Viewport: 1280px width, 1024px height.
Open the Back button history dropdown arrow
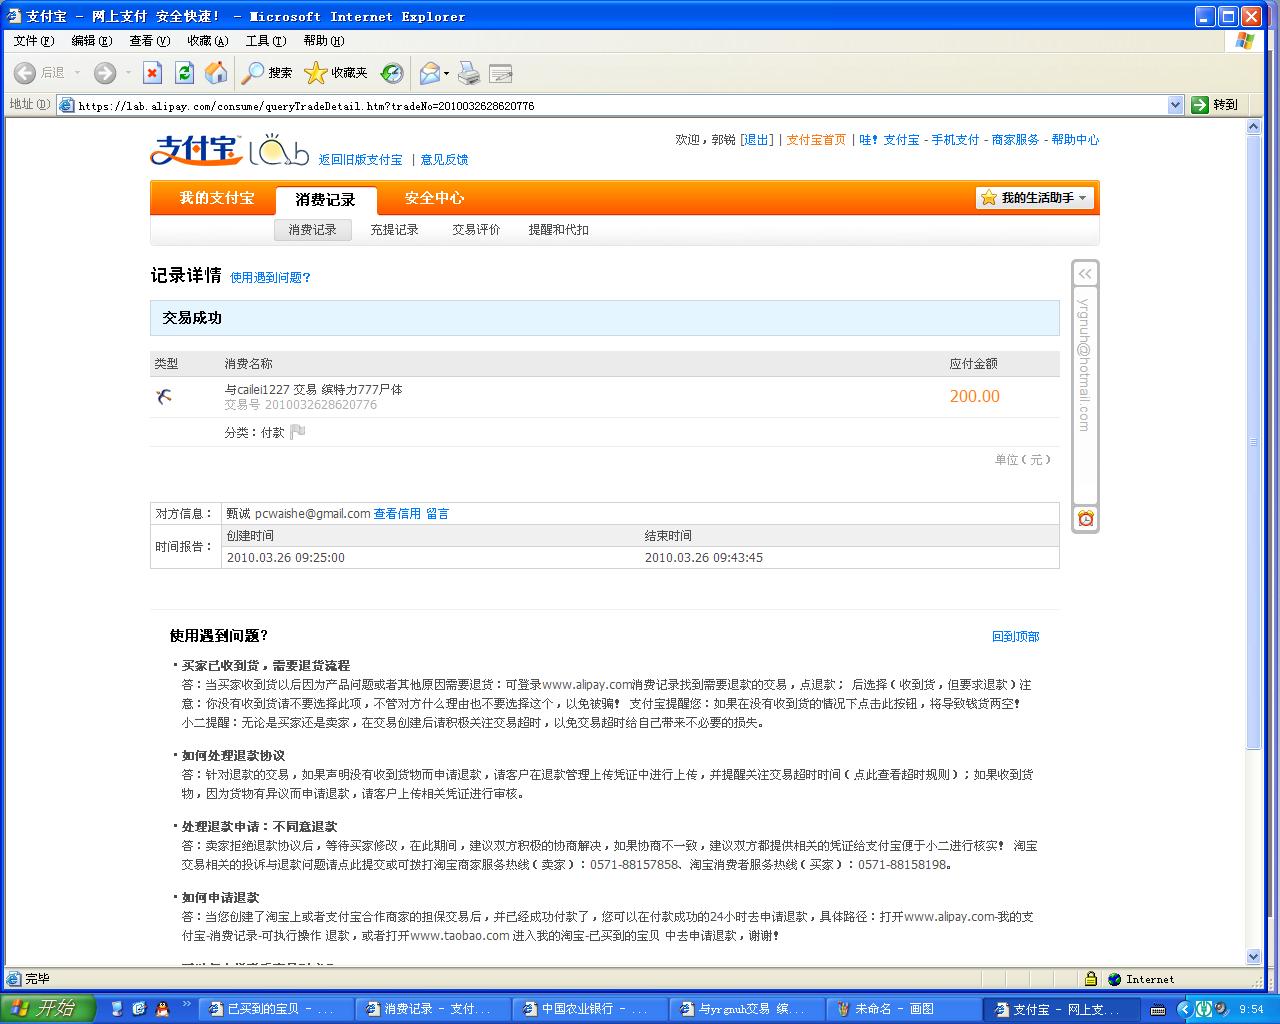pyautogui.click(x=78, y=73)
